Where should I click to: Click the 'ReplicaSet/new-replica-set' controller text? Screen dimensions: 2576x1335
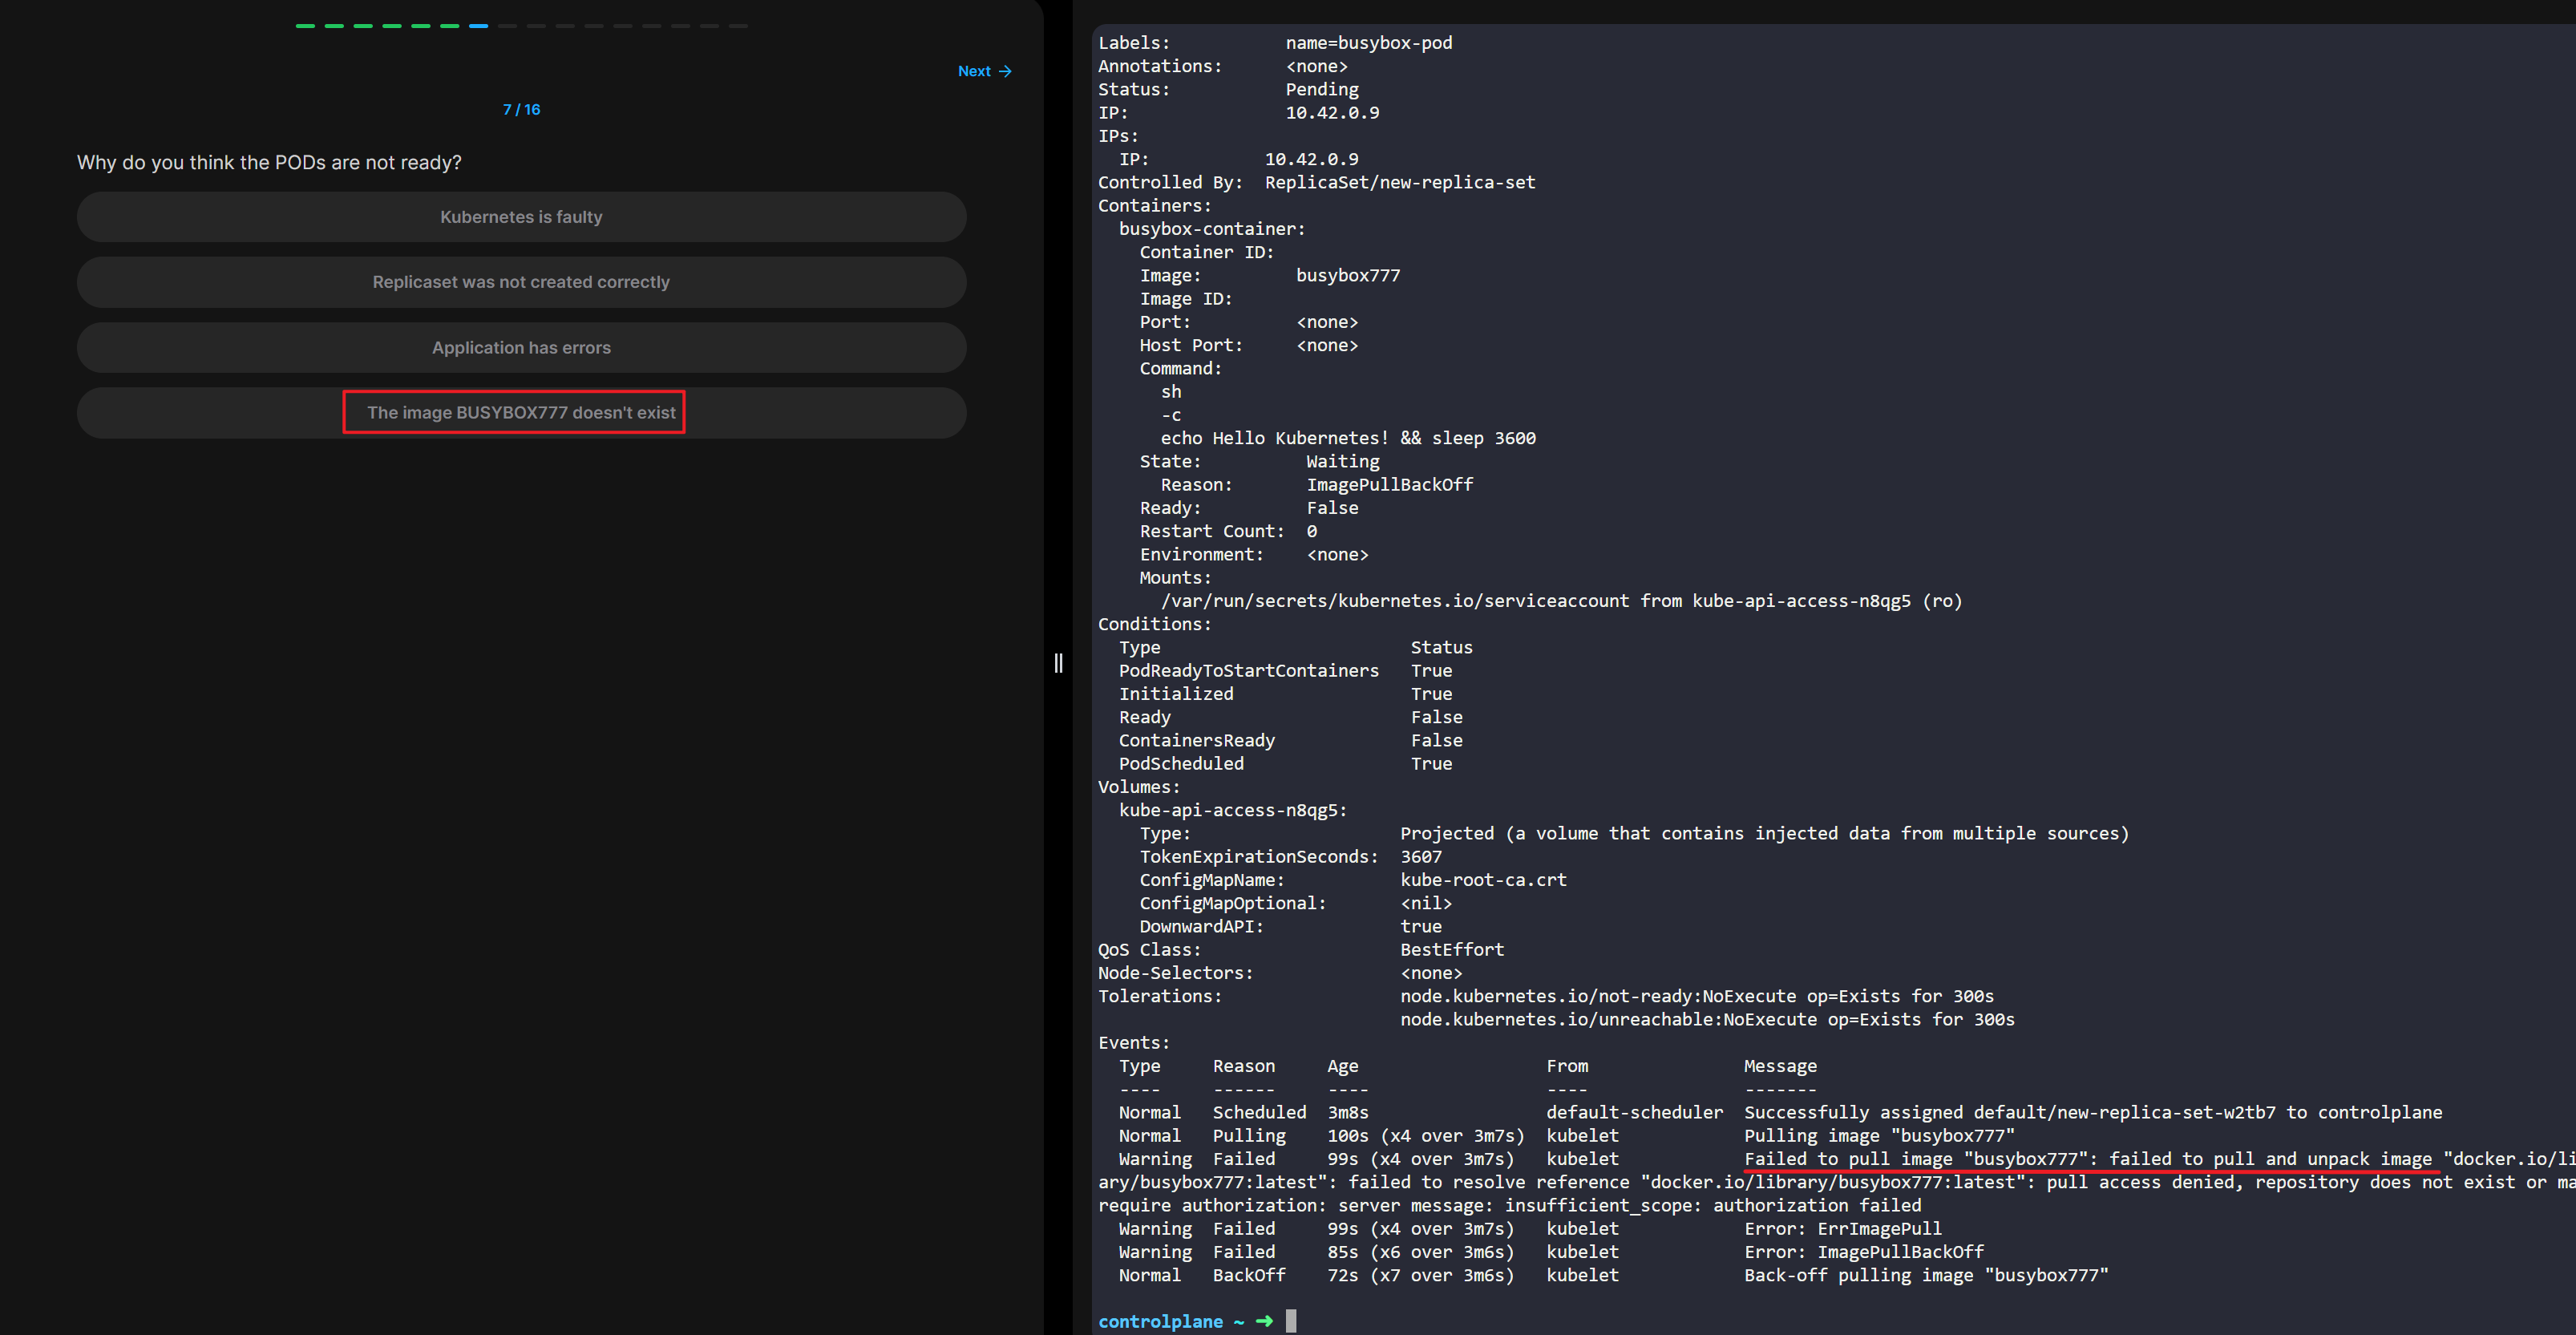tap(1399, 182)
